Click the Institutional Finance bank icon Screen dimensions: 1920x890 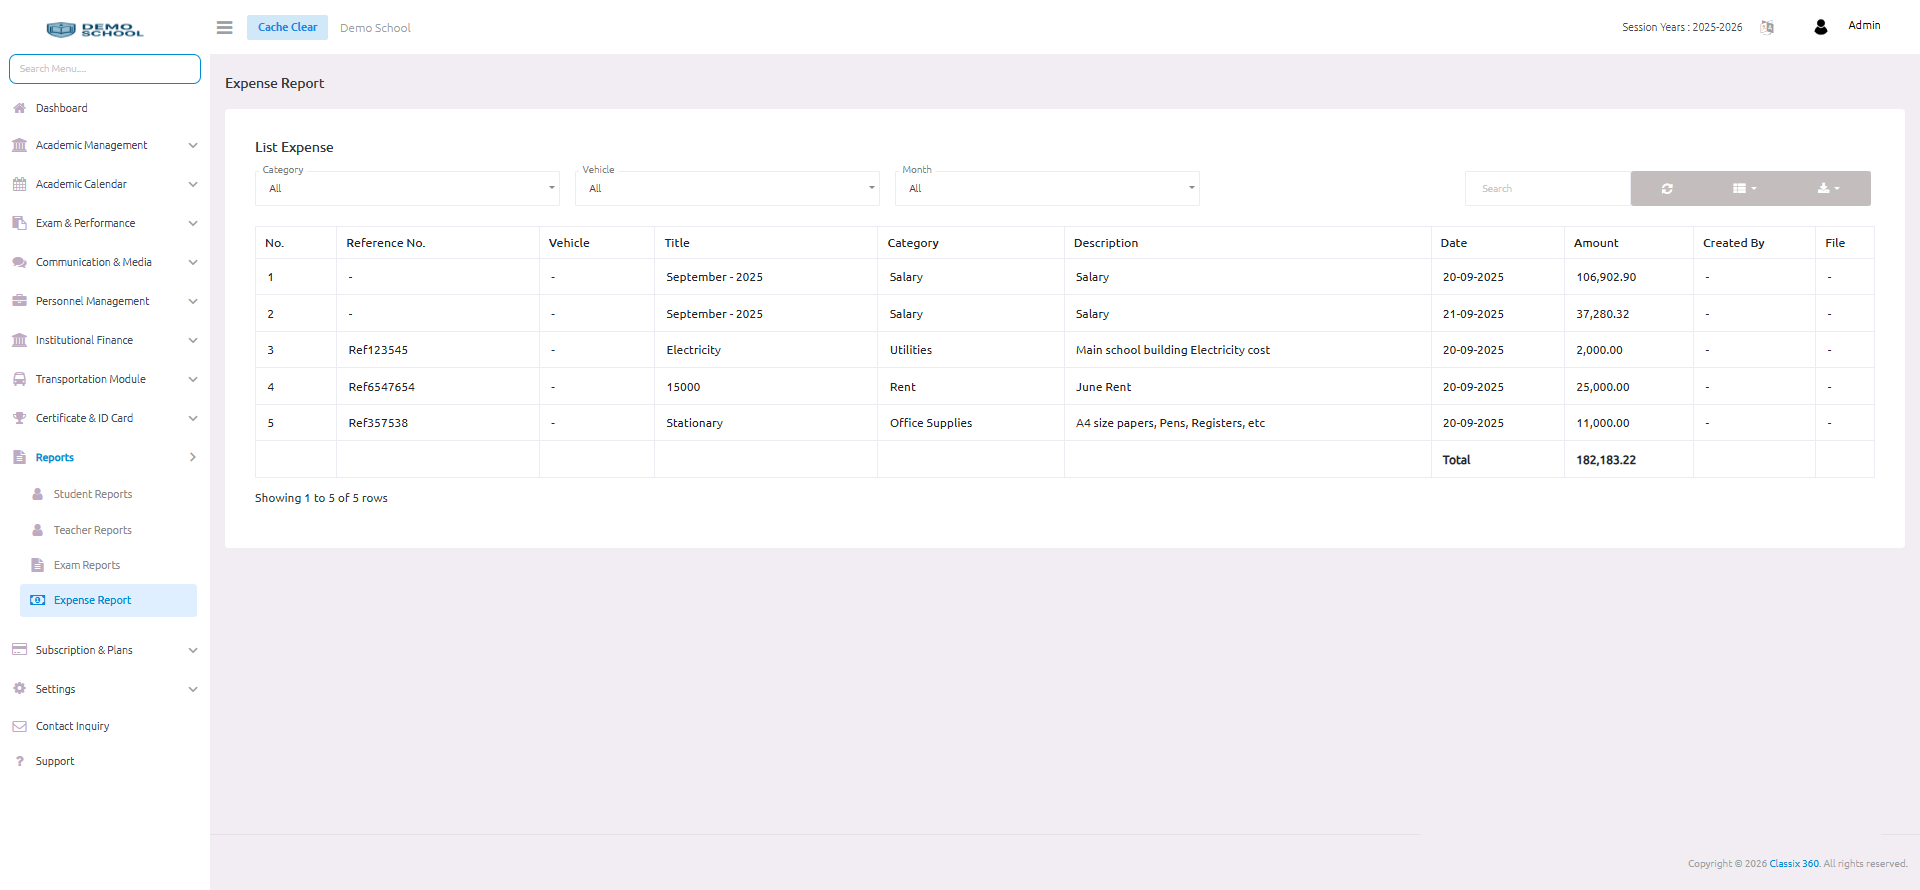(x=19, y=340)
